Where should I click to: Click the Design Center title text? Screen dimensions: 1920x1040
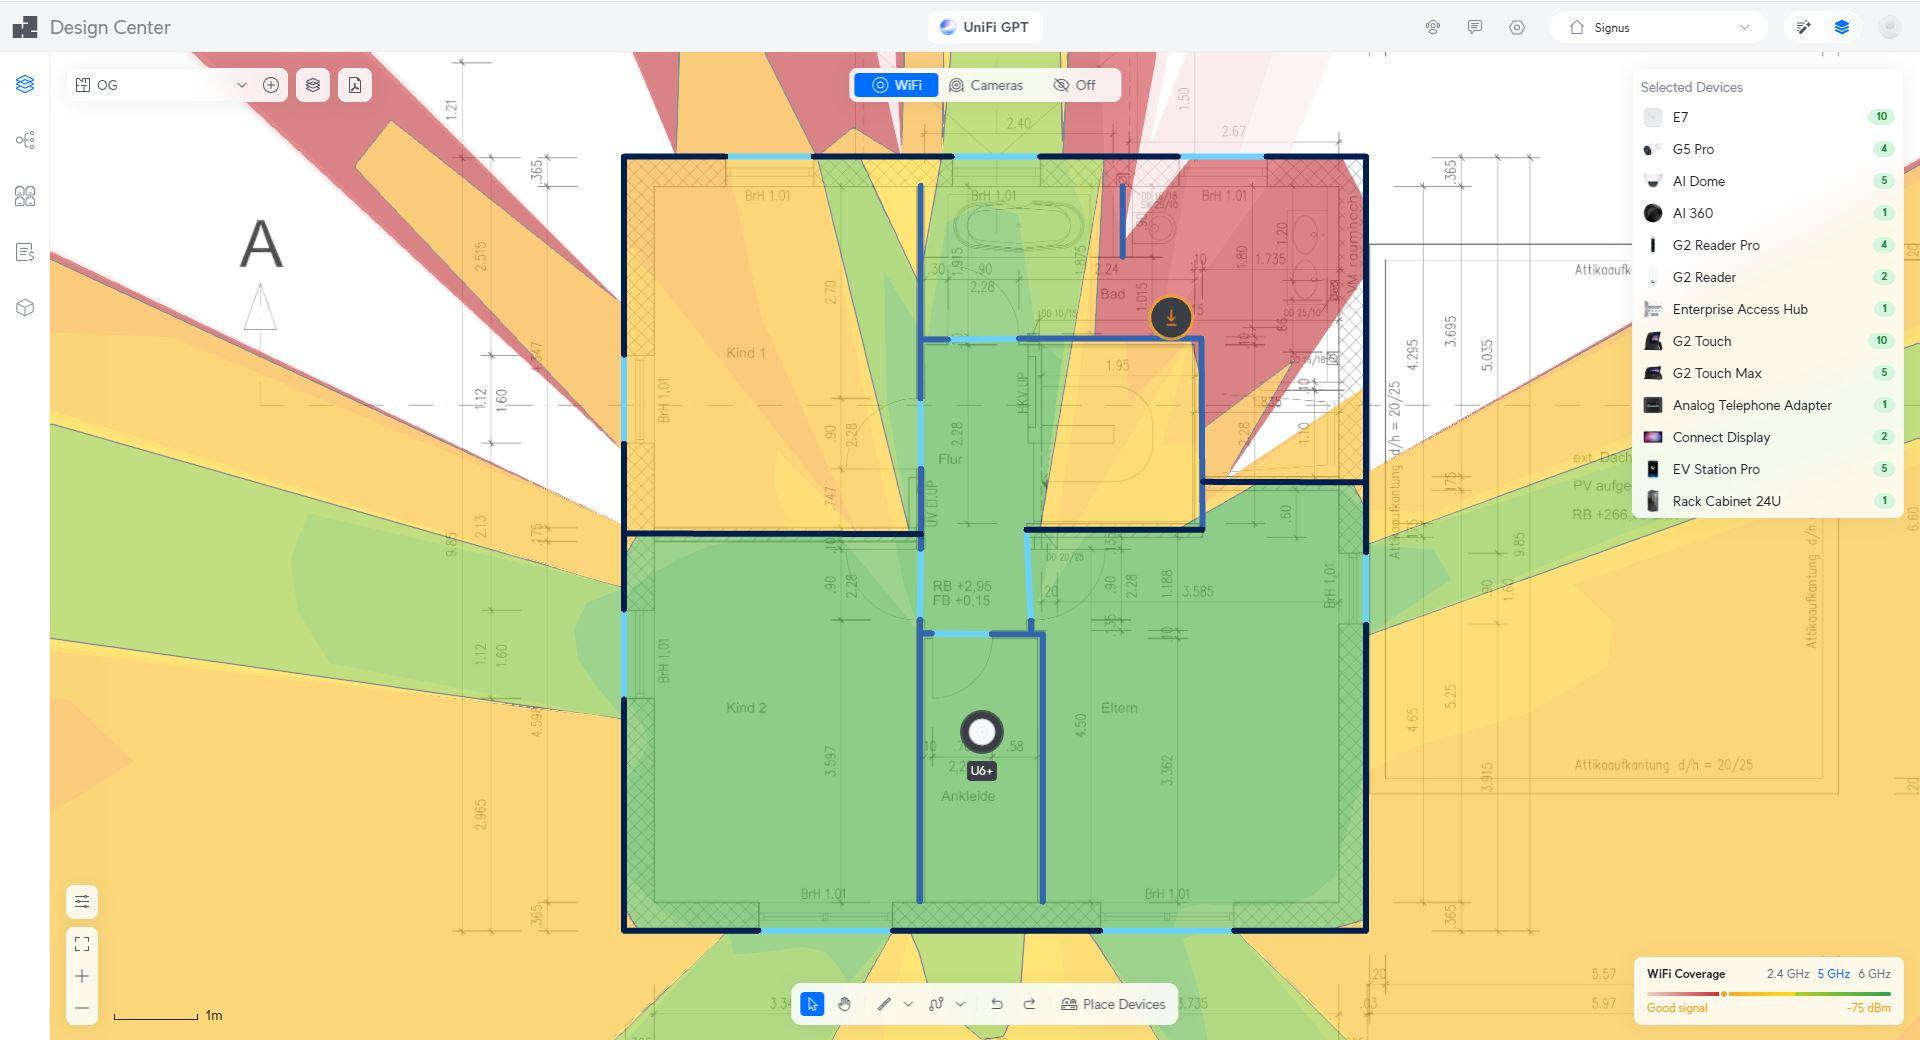110,27
